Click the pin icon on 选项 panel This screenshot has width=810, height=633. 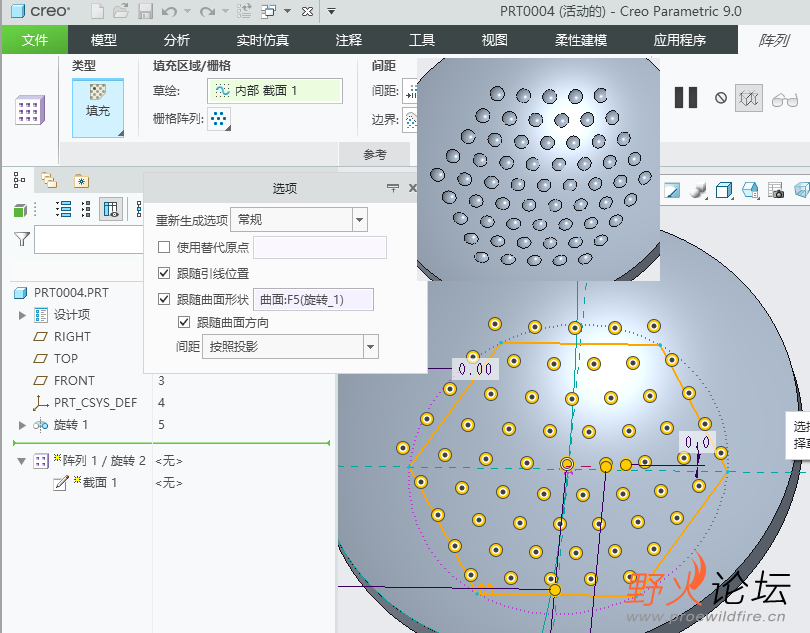click(393, 188)
